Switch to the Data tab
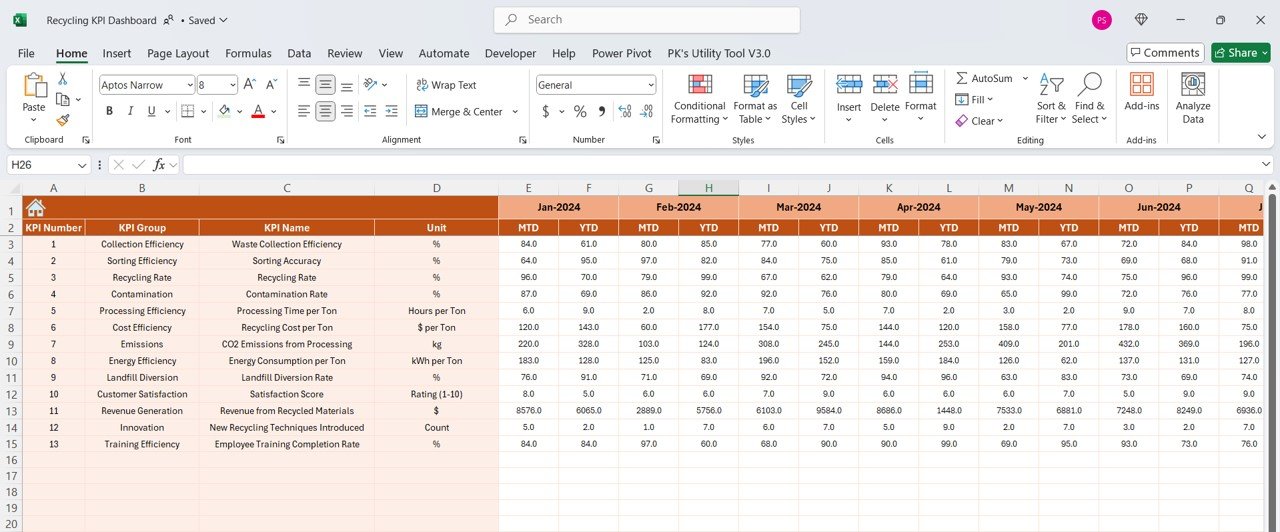Image resolution: width=1280 pixels, height=532 pixels. click(x=299, y=54)
